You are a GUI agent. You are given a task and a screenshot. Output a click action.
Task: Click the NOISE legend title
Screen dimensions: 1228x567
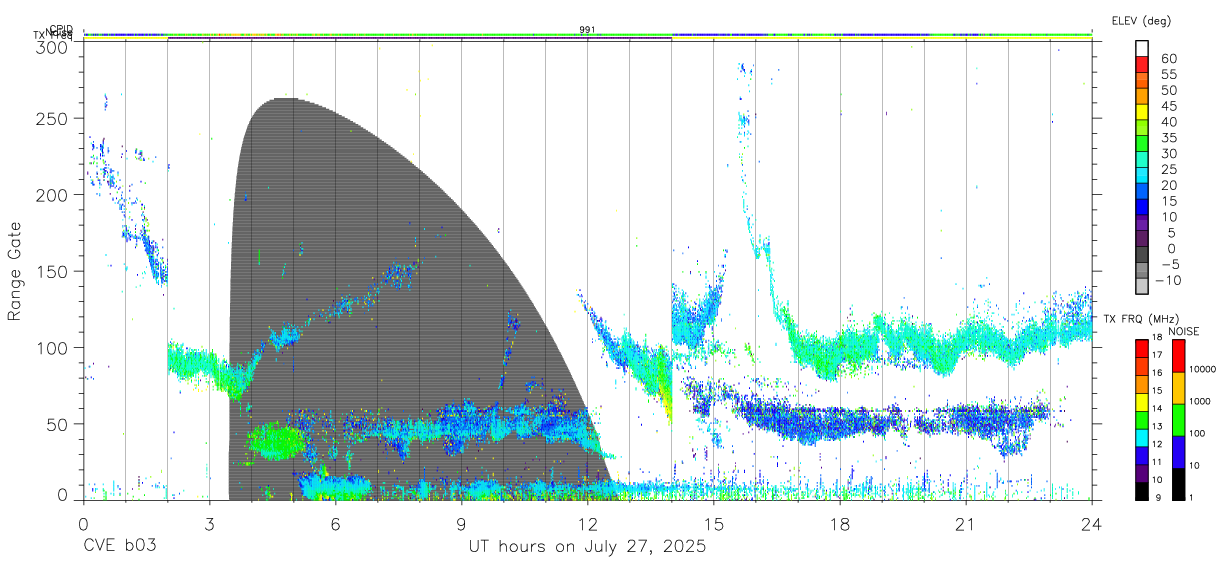pyautogui.click(x=1186, y=331)
